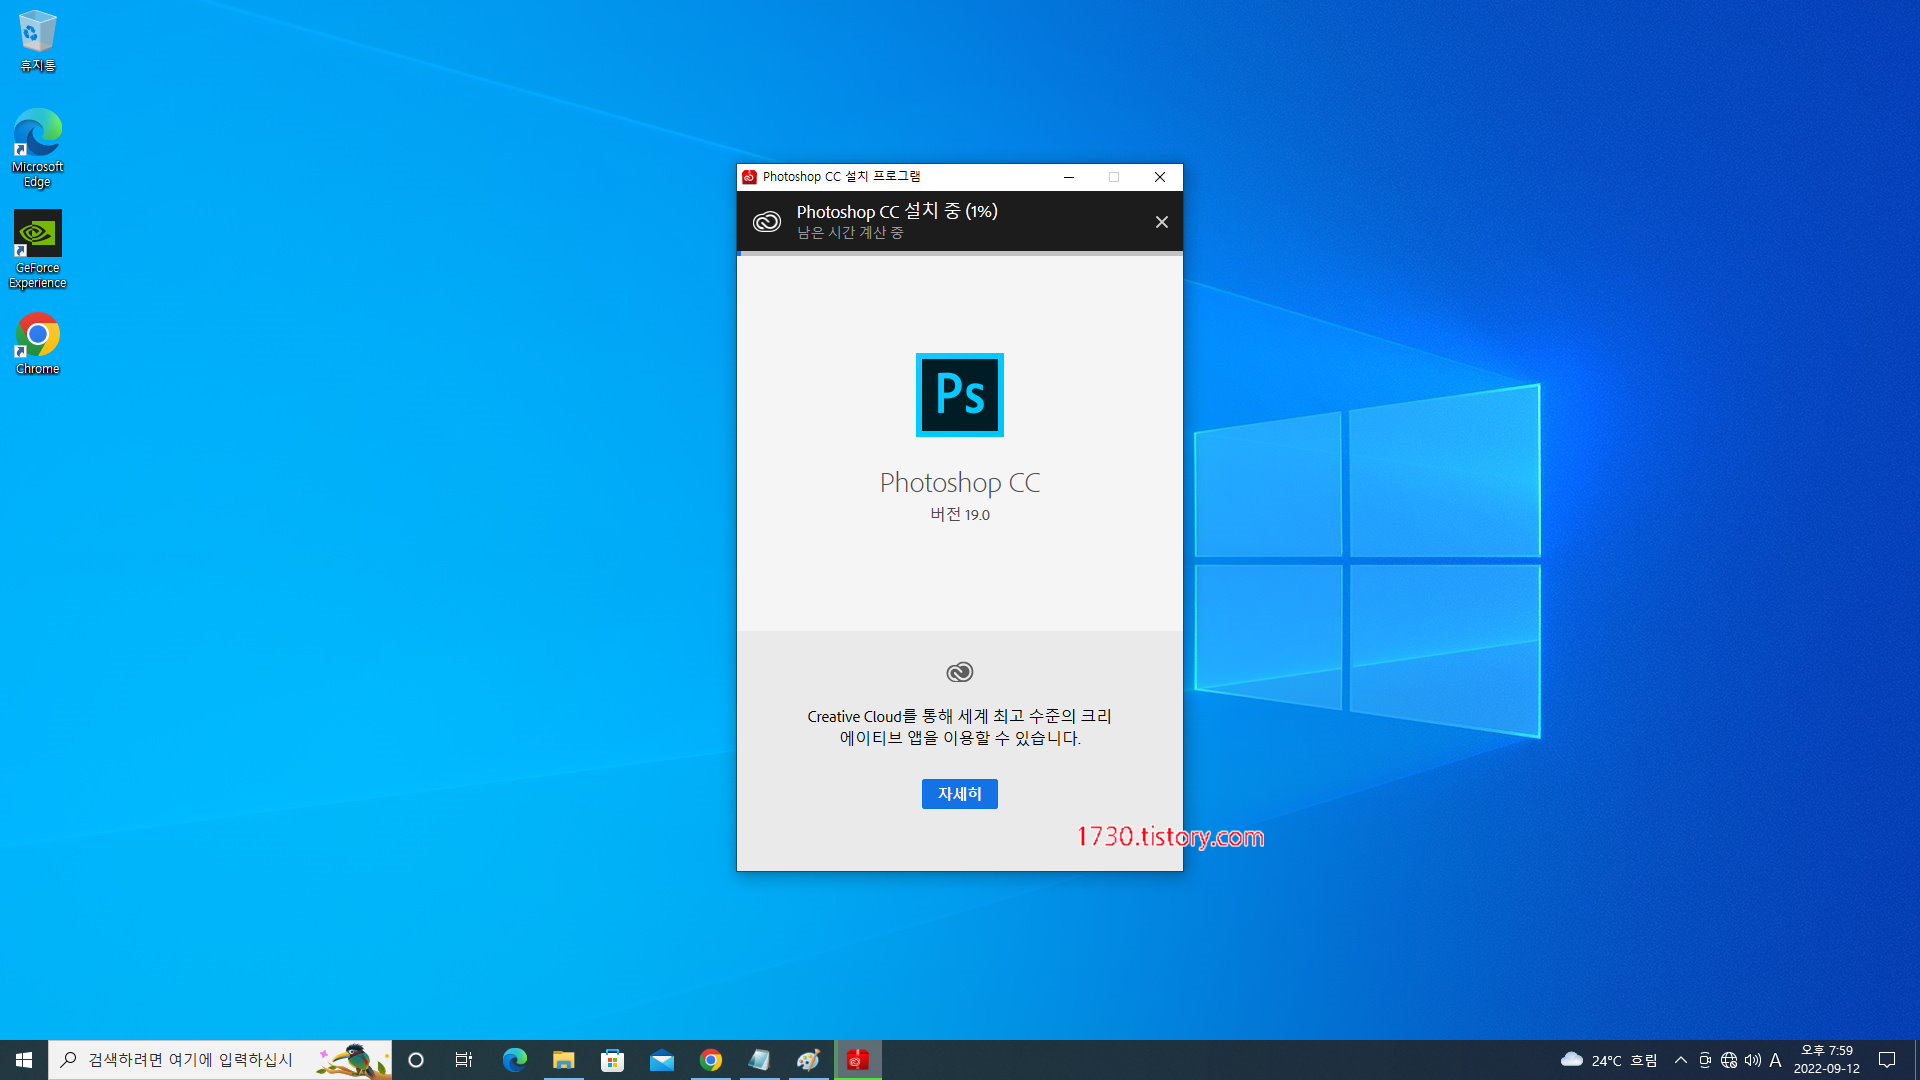Switch to Adobe installer taskbar button
1920x1080 pixels.
[x=858, y=1060]
